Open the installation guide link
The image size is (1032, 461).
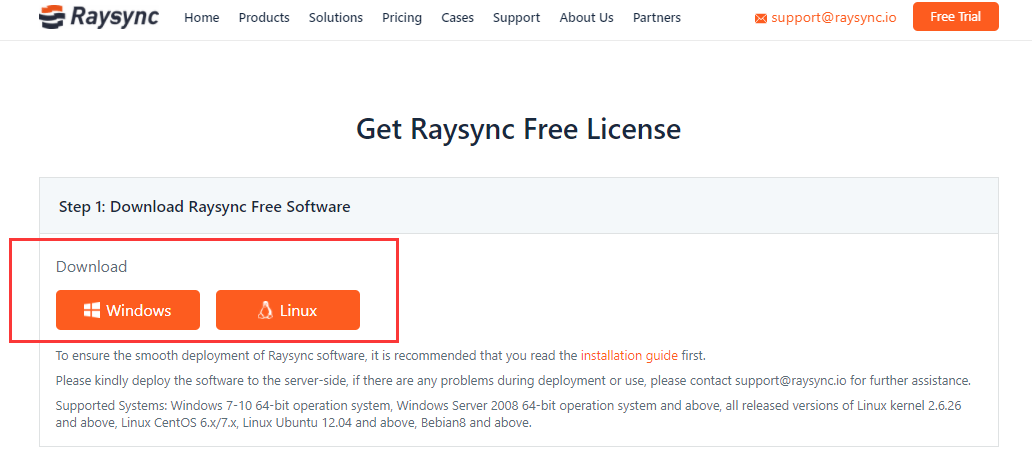point(629,356)
